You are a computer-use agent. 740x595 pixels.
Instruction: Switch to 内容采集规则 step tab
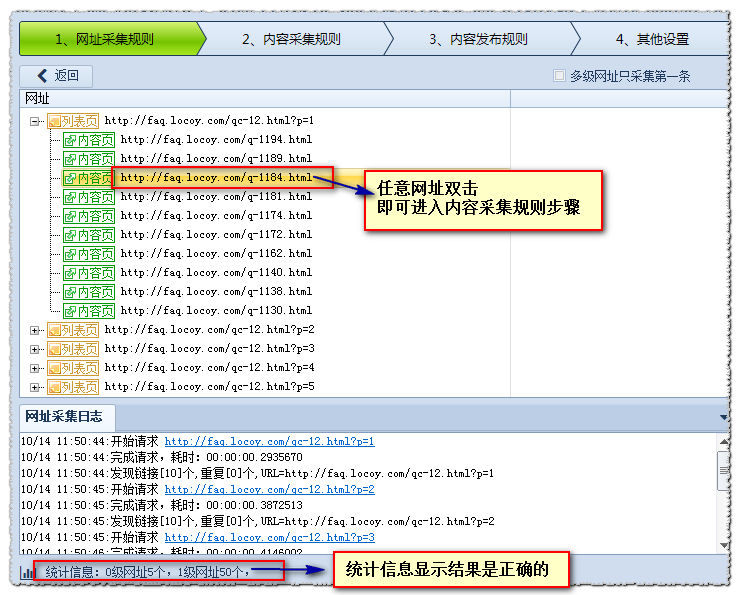290,40
